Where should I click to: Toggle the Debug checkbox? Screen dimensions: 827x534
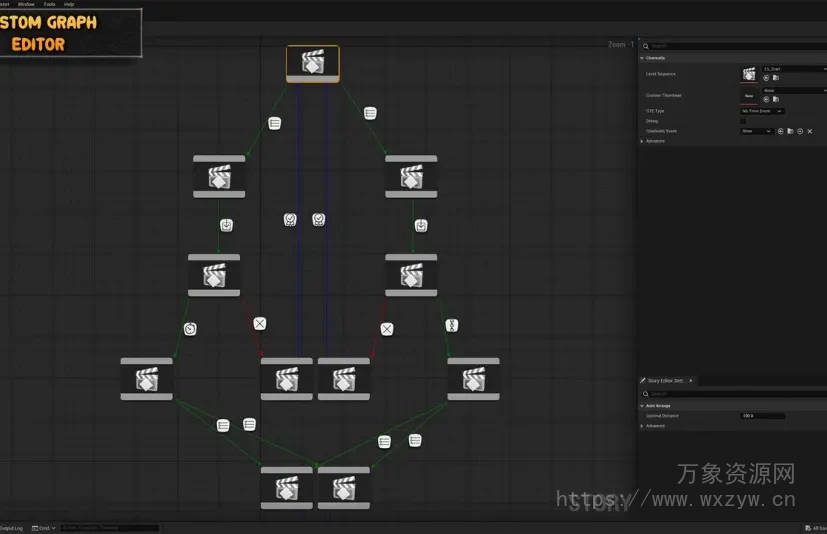743,121
